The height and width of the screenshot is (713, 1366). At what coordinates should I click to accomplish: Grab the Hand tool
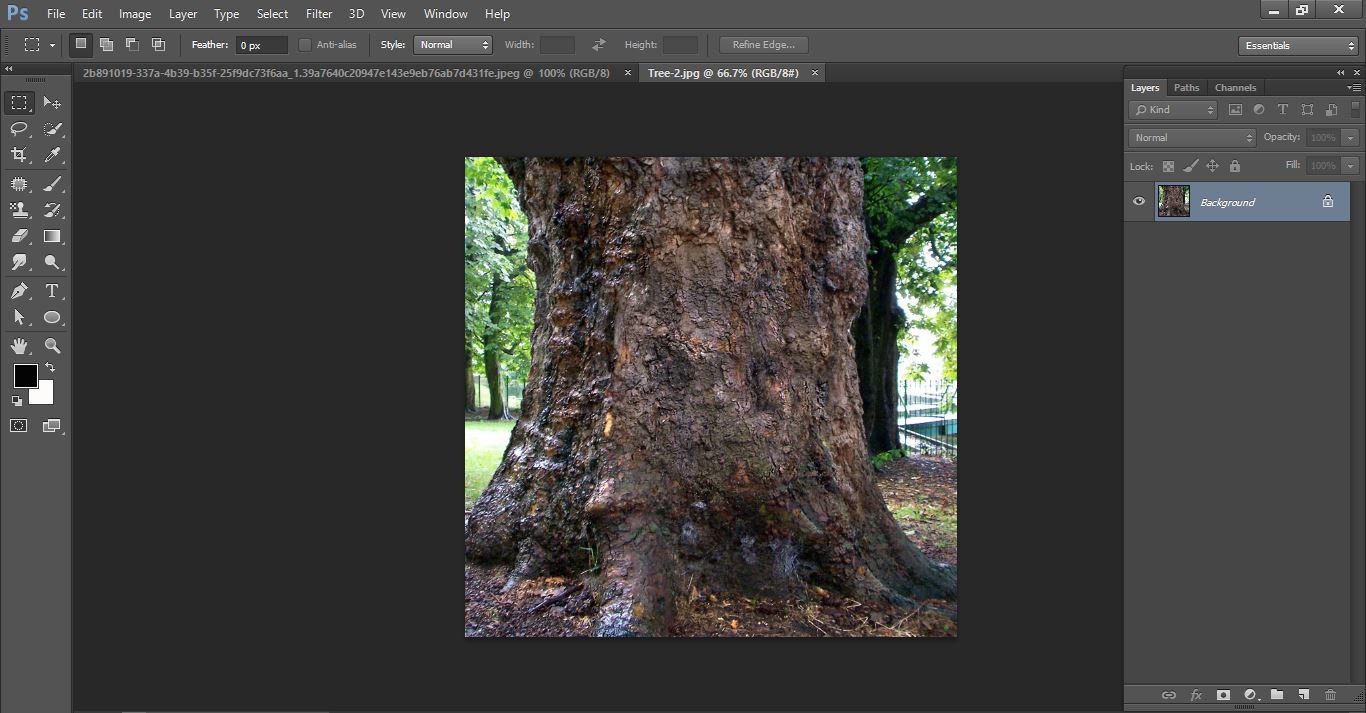(18, 345)
